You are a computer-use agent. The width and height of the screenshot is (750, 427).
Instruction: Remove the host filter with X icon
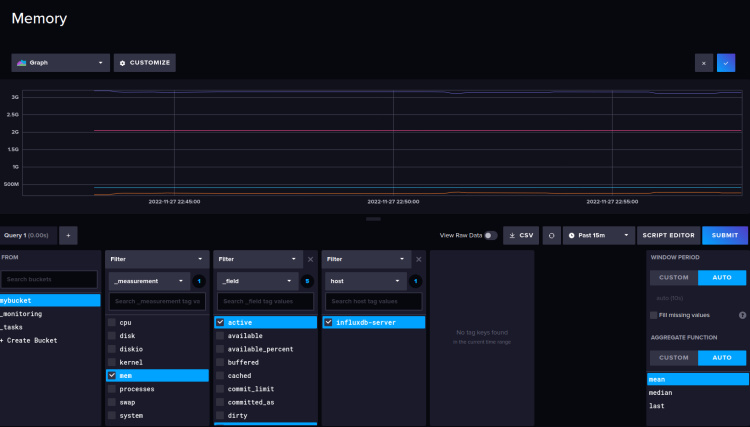click(418, 259)
